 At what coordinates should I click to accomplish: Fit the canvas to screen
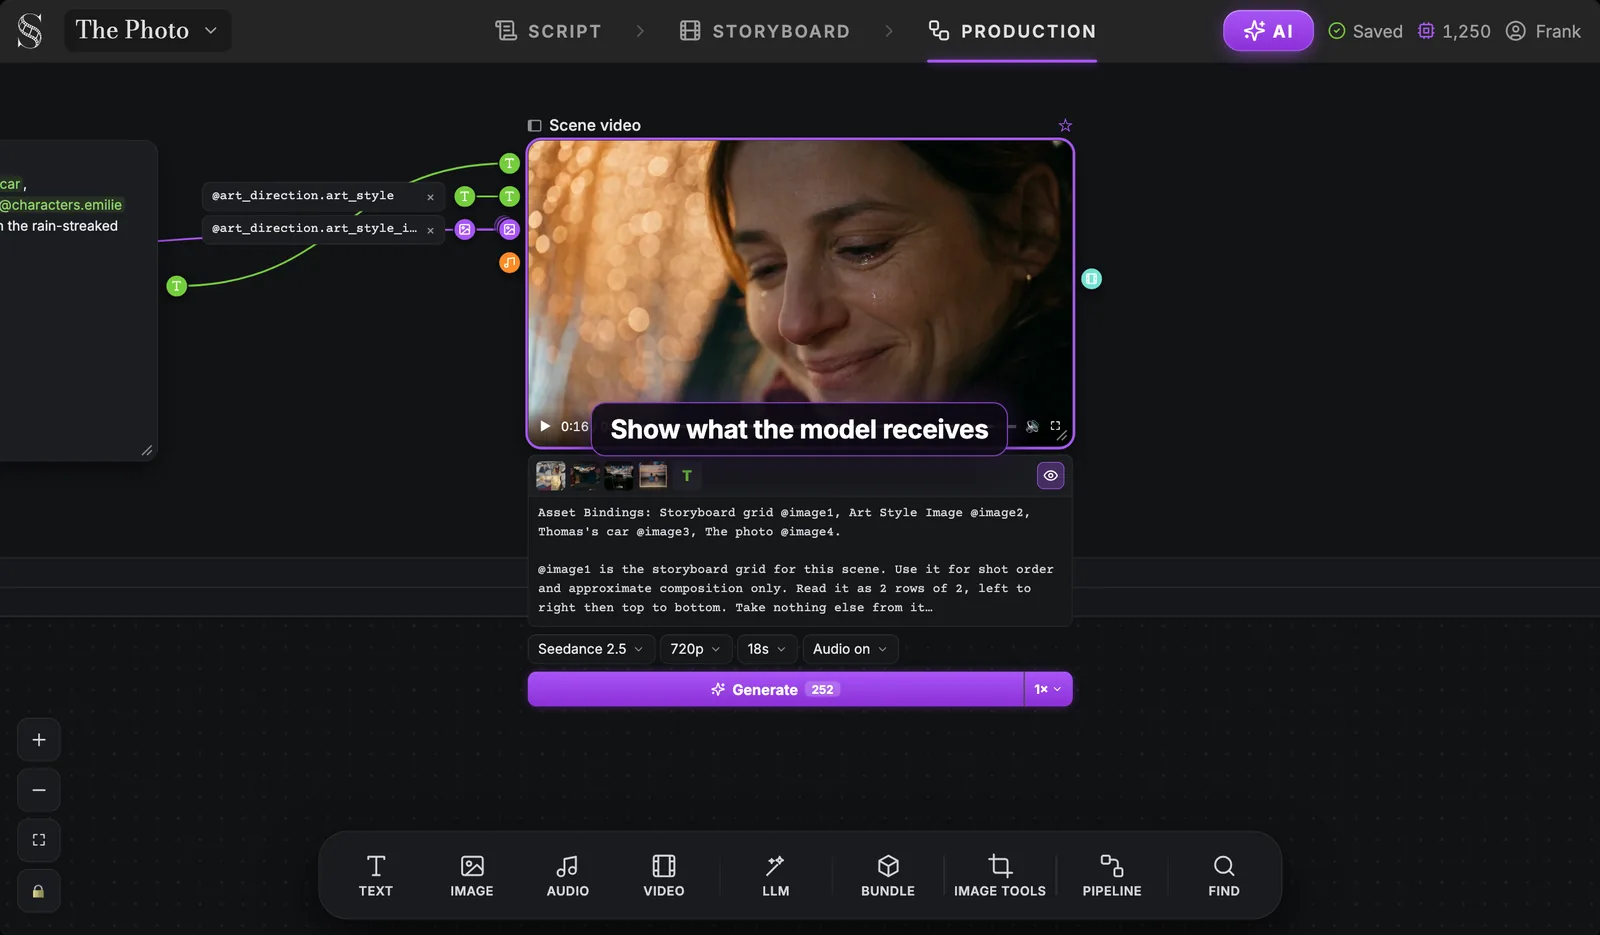point(39,840)
